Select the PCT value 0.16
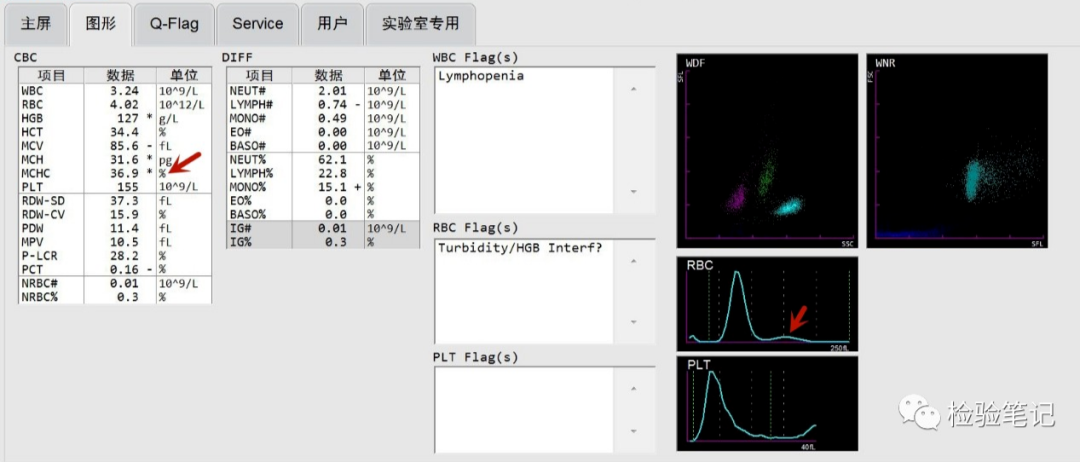 pos(126,269)
